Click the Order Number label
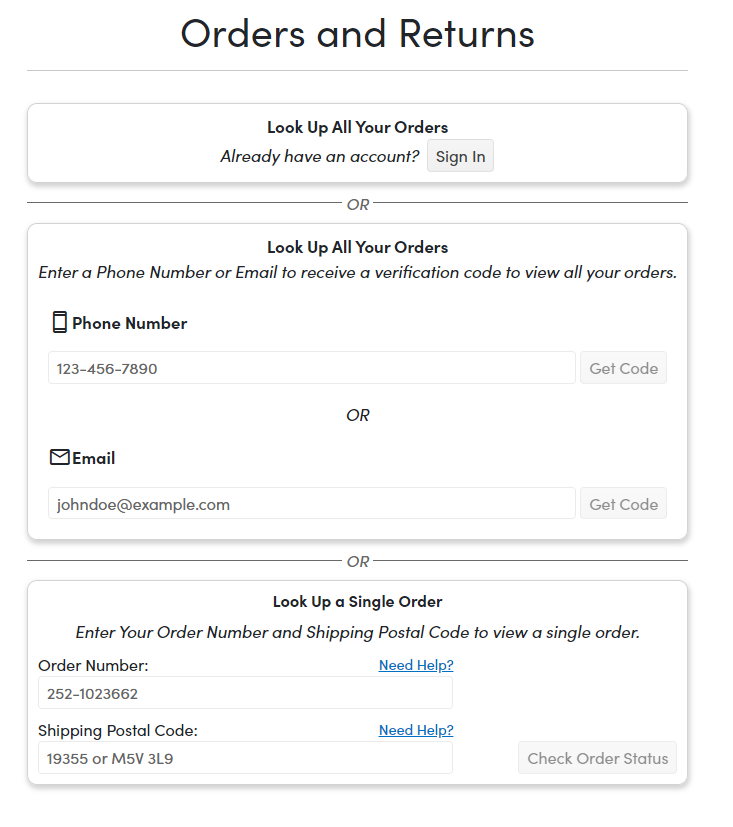This screenshot has width=733, height=827. click(93, 666)
